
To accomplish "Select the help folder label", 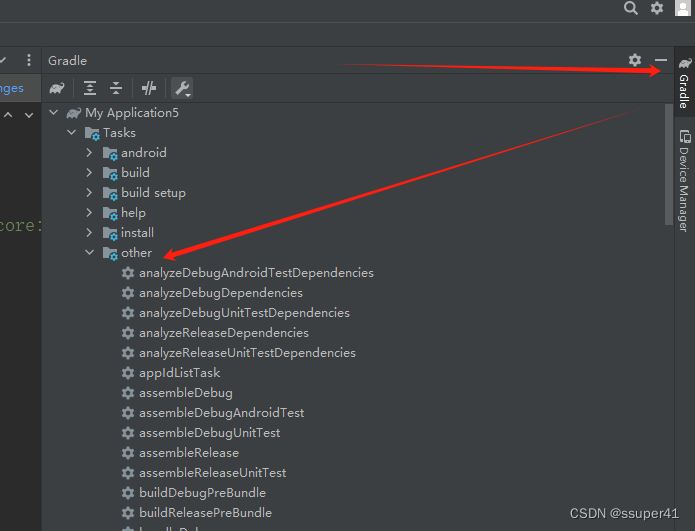I will 133,213.
